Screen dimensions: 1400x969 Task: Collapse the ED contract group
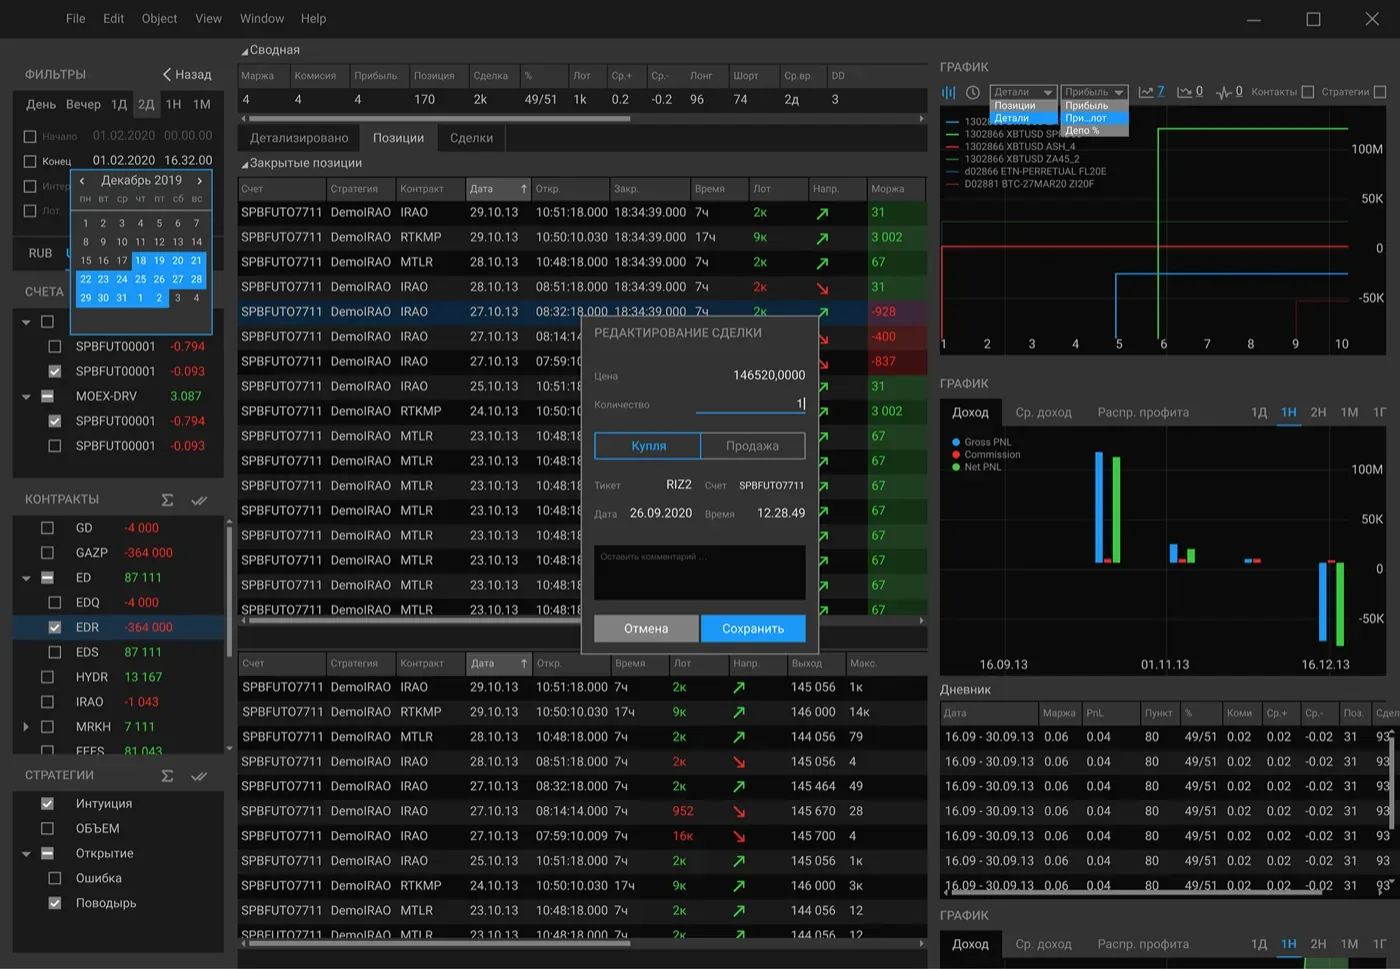(x=26, y=578)
